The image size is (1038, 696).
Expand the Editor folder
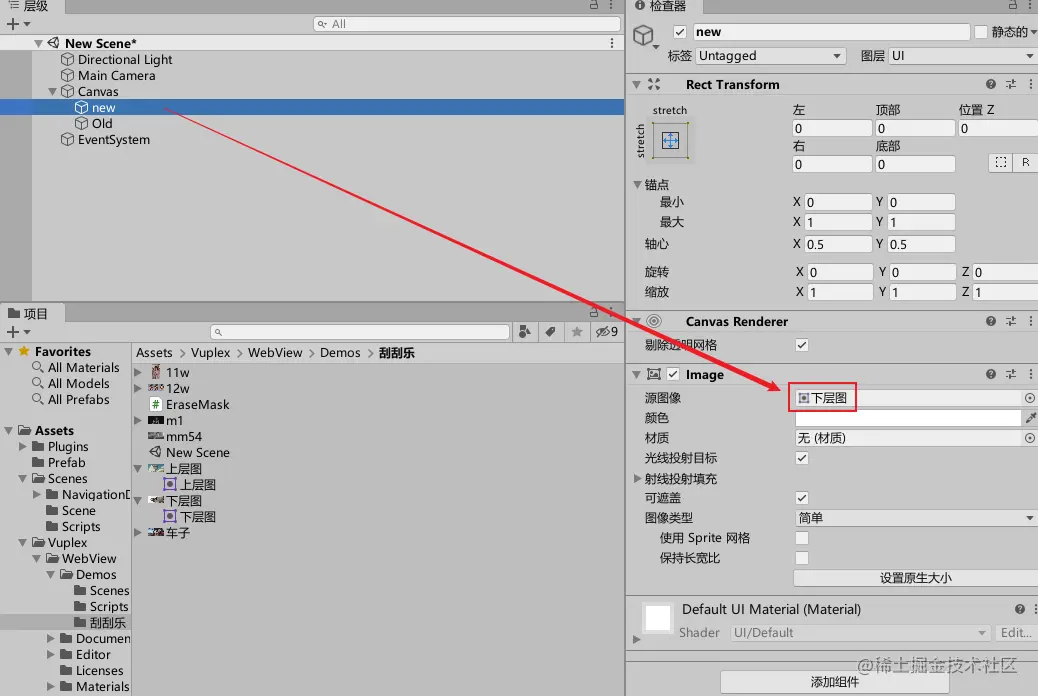click(x=51, y=654)
